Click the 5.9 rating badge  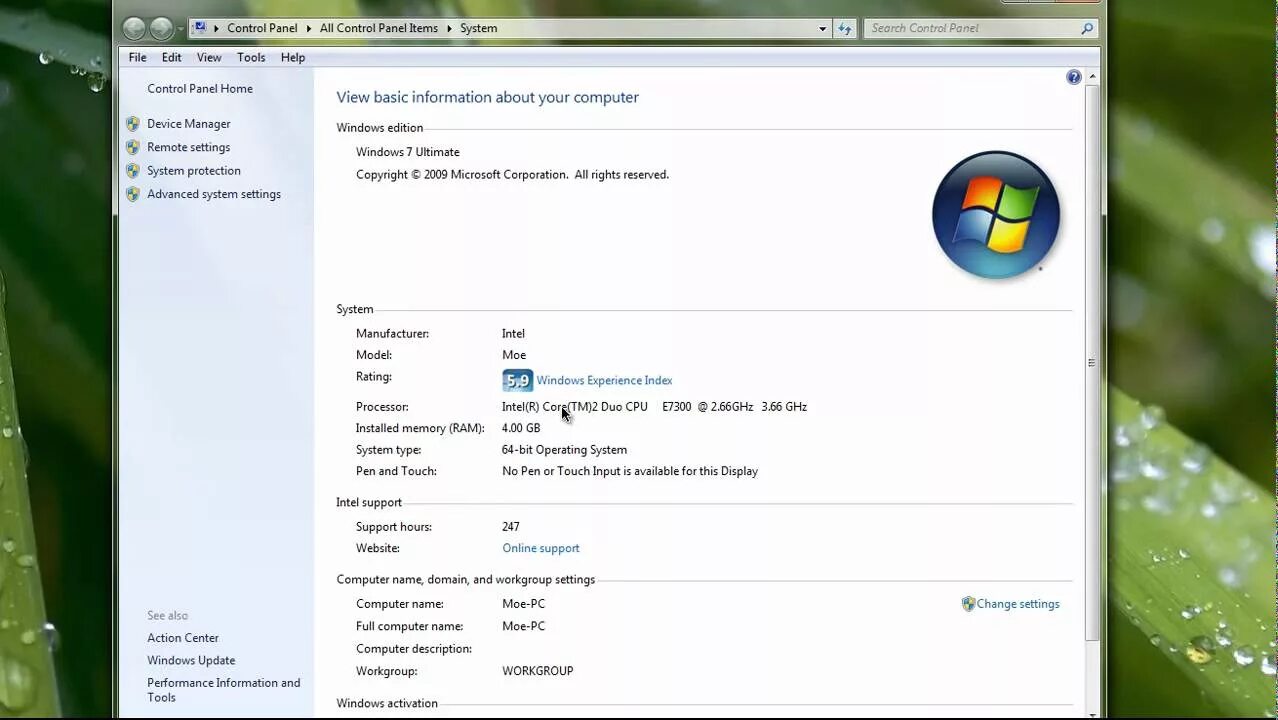coord(517,380)
